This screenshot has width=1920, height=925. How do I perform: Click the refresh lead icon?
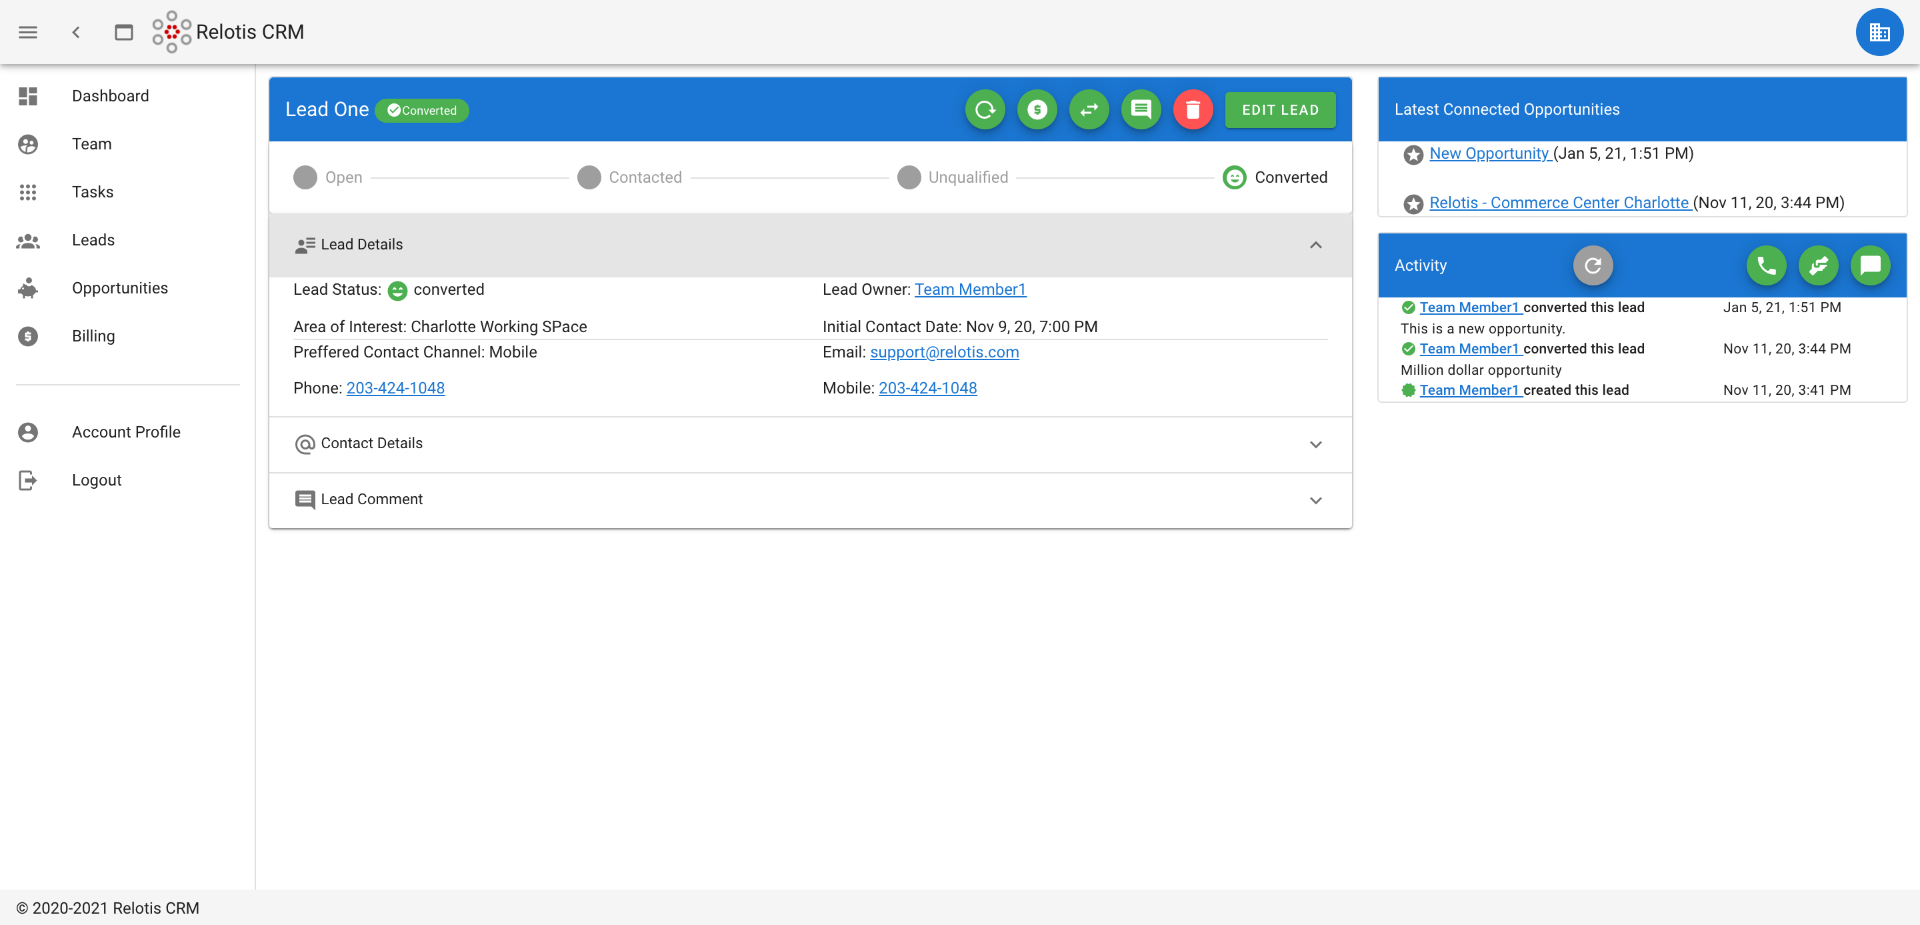[x=984, y=109]
